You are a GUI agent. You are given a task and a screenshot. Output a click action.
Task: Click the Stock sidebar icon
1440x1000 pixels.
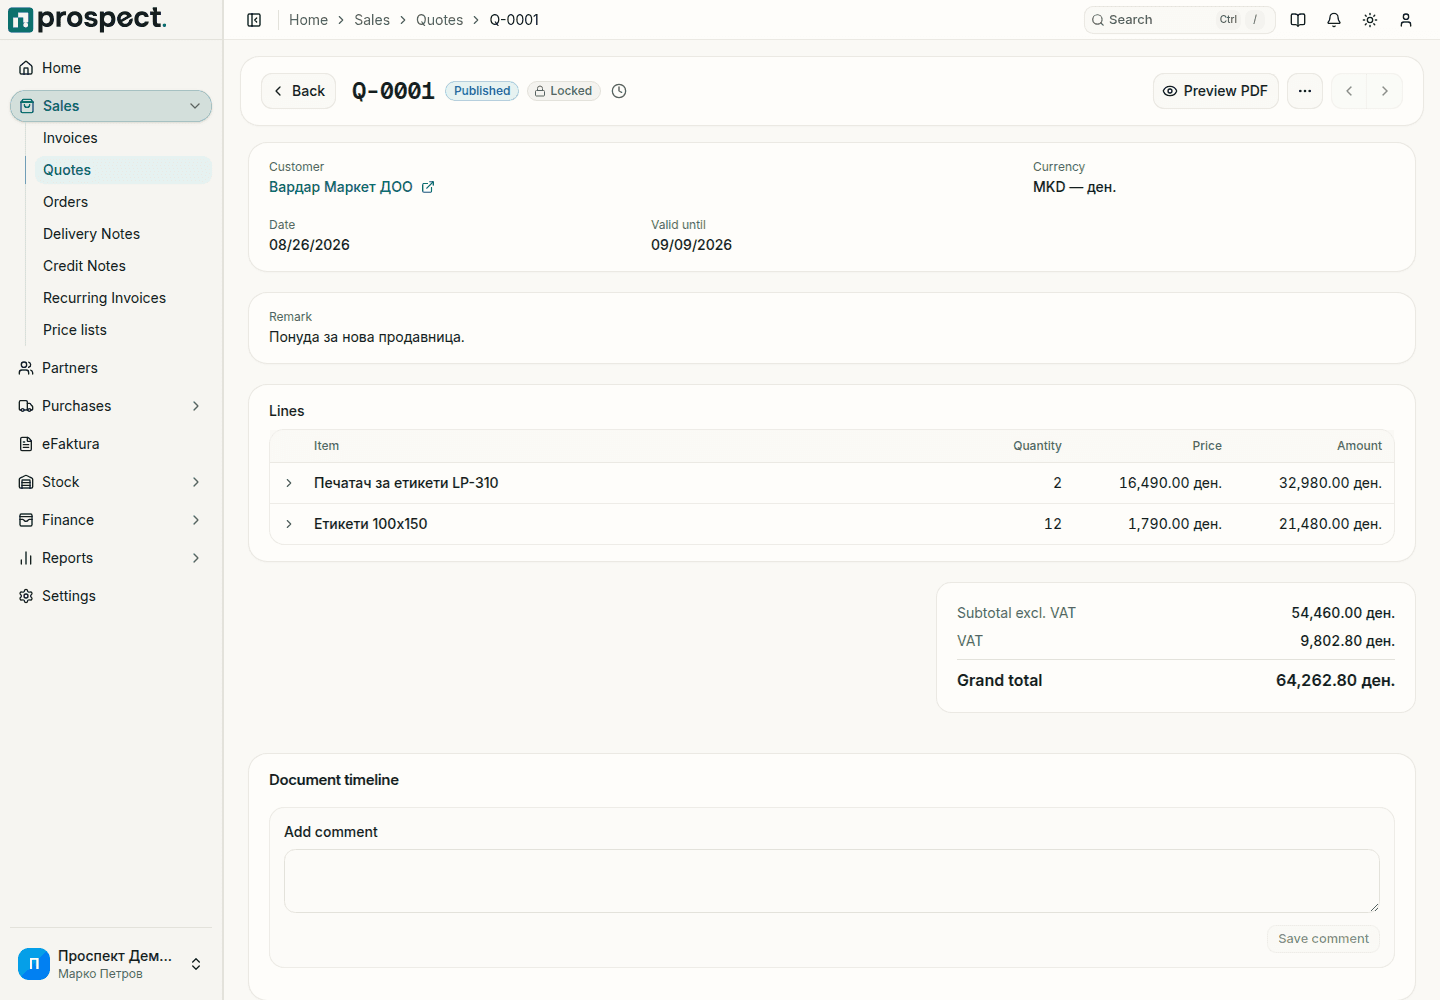coord(26,482)
